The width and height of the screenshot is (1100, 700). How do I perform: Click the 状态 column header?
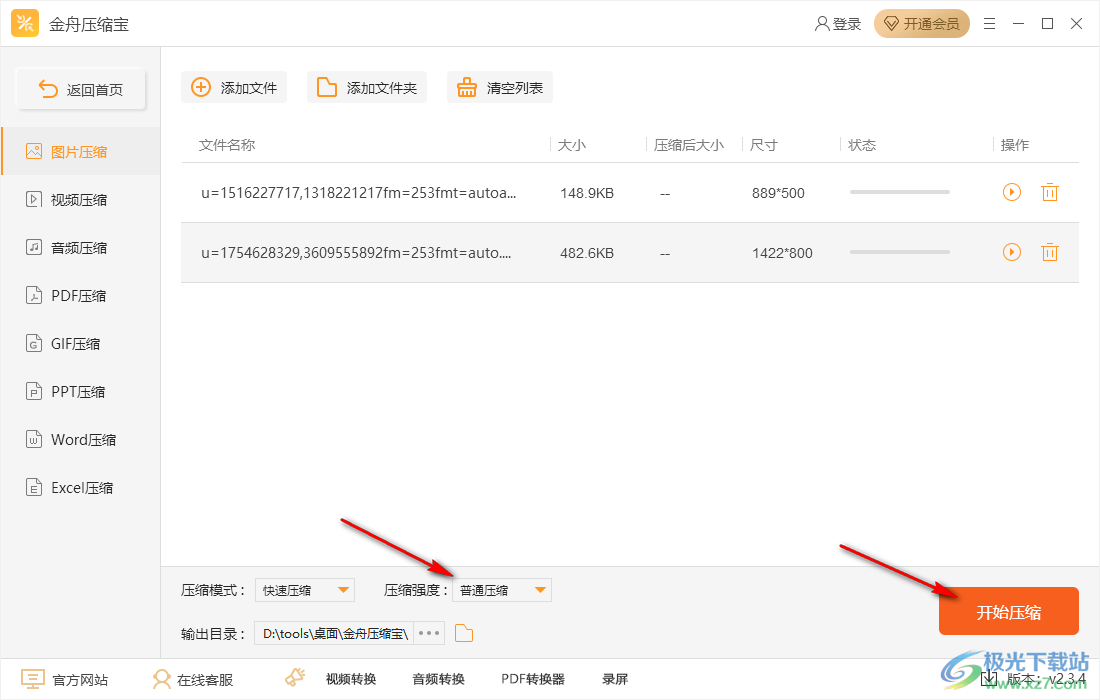862,145
